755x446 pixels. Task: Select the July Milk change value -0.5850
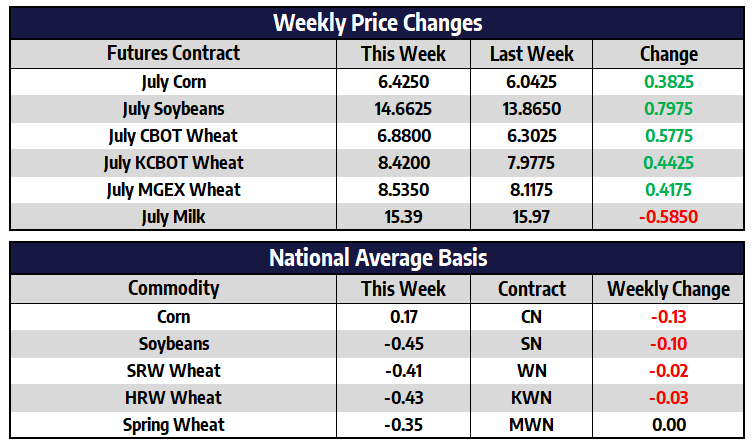tap(668, 217)
